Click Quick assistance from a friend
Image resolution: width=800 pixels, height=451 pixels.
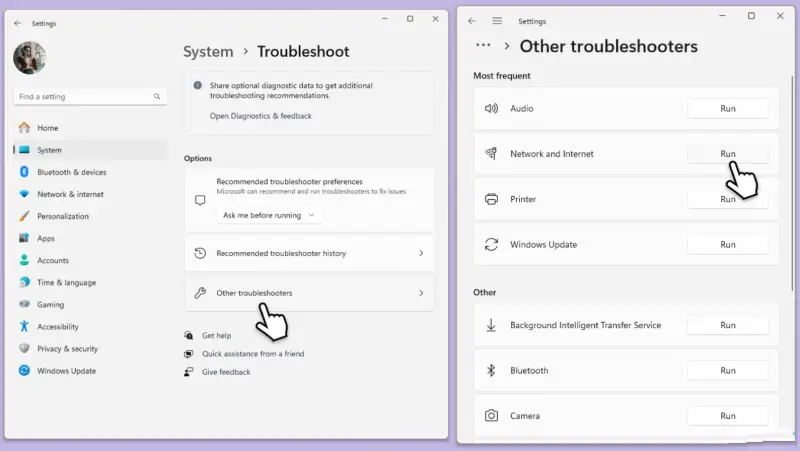coord(253,354)
